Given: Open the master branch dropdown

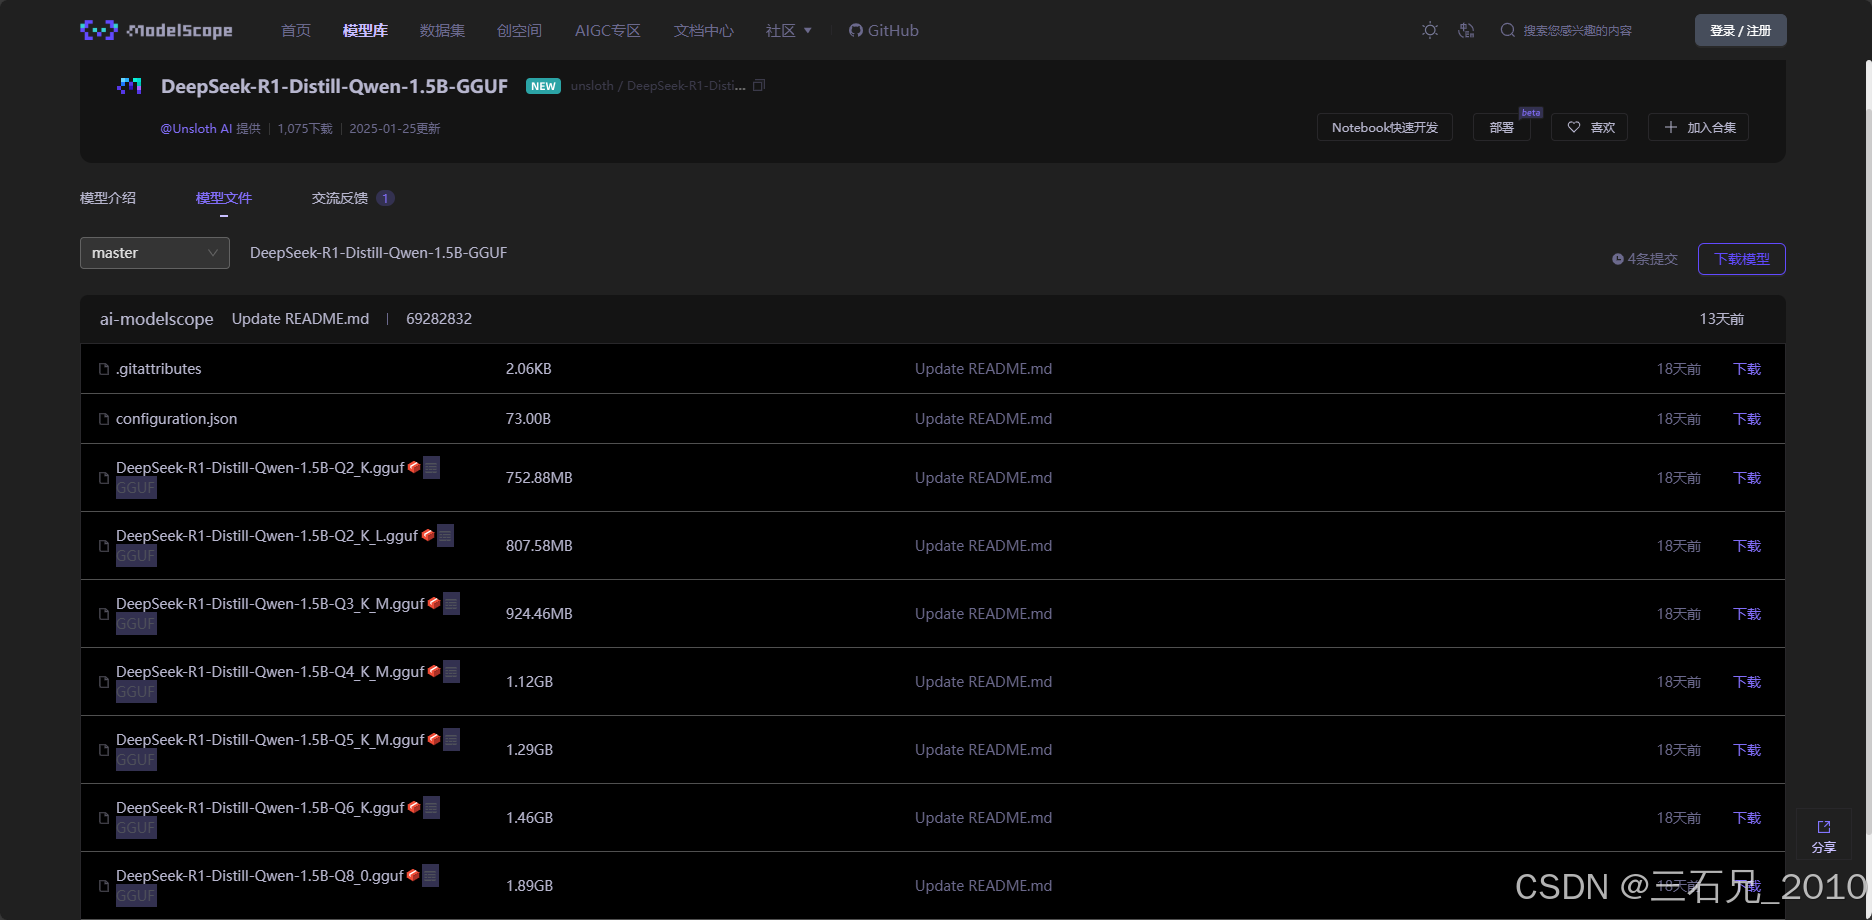Looking at the screenshot, I should [x=155, y=253].
